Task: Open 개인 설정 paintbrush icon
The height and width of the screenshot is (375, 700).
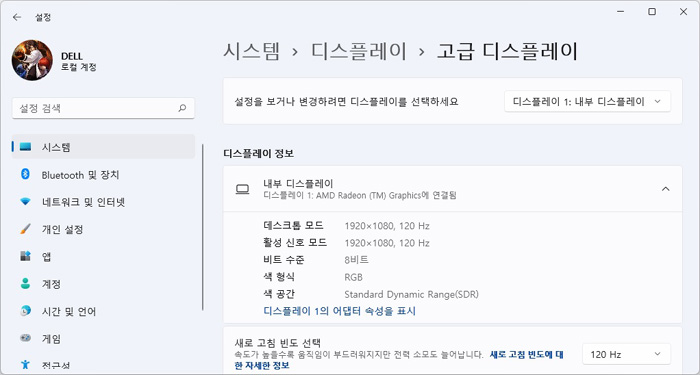Action: 25,229
